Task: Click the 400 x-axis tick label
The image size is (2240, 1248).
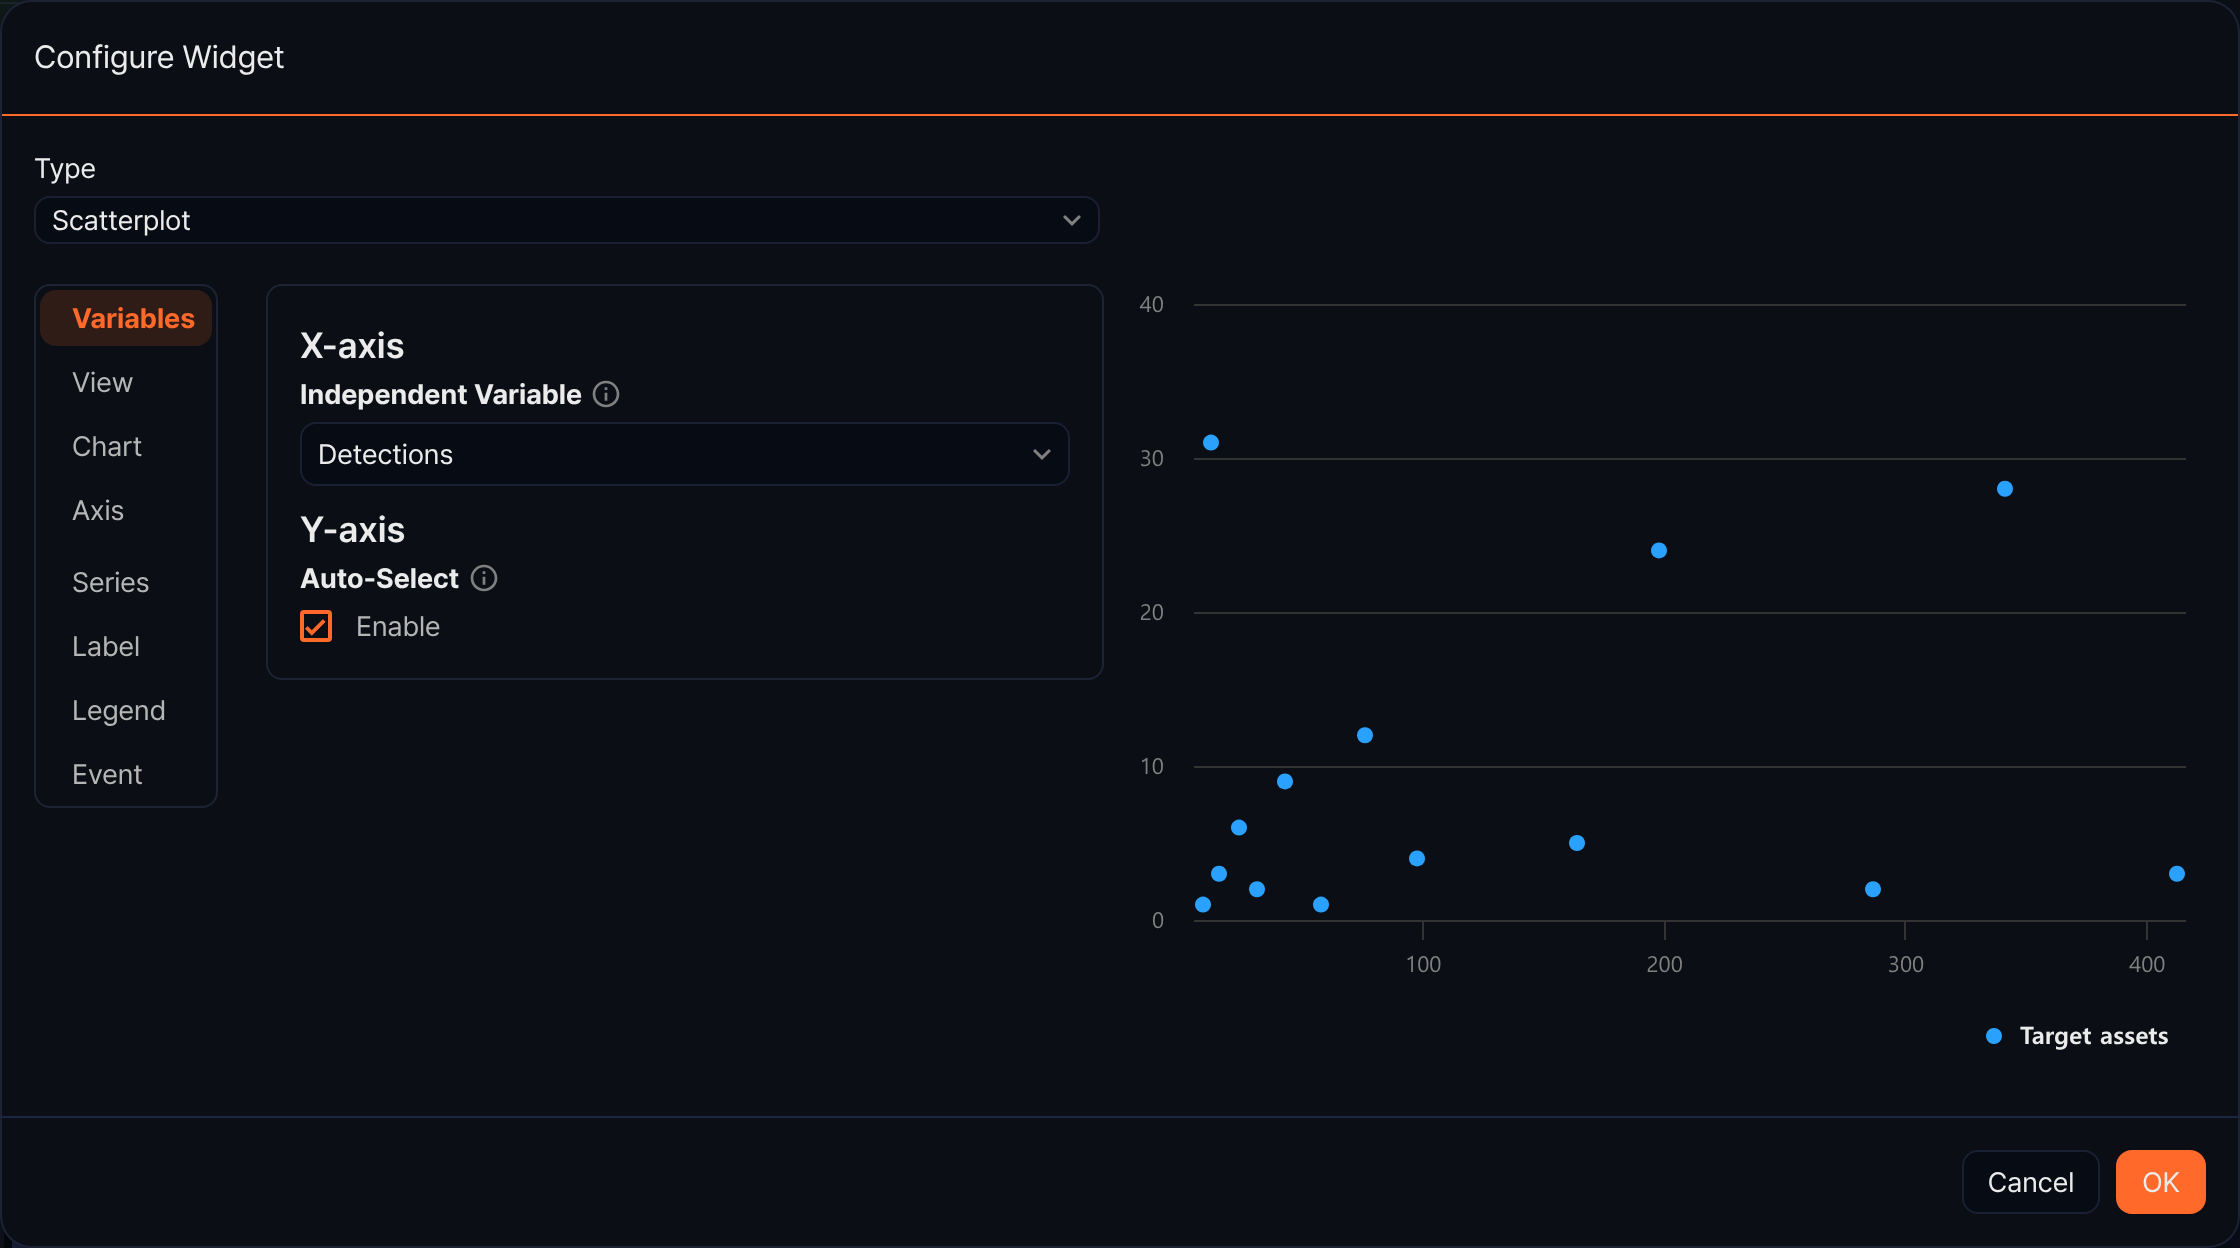Action: (x=2146, y=964)
